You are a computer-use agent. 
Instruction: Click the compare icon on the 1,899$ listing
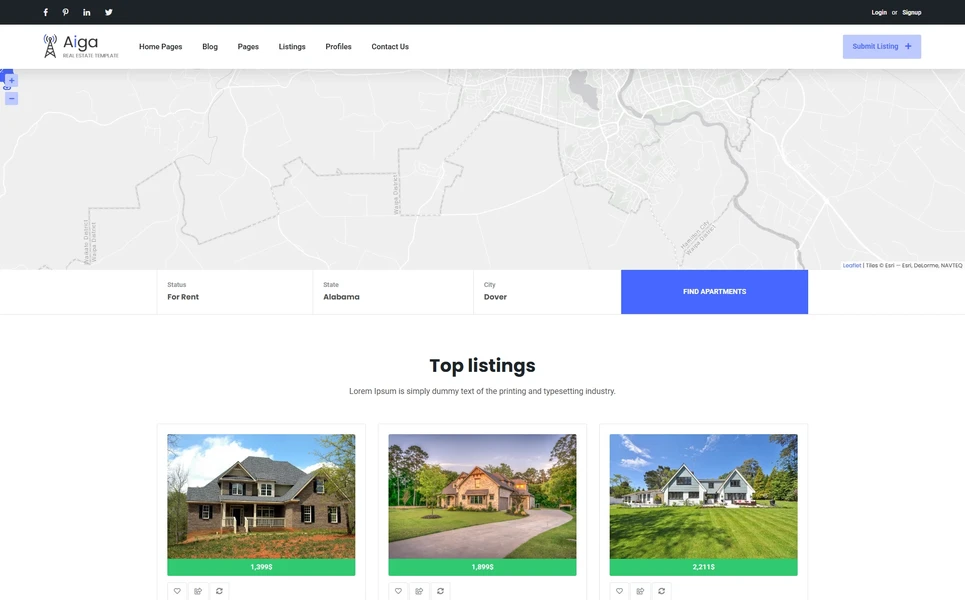pos(419,591)
